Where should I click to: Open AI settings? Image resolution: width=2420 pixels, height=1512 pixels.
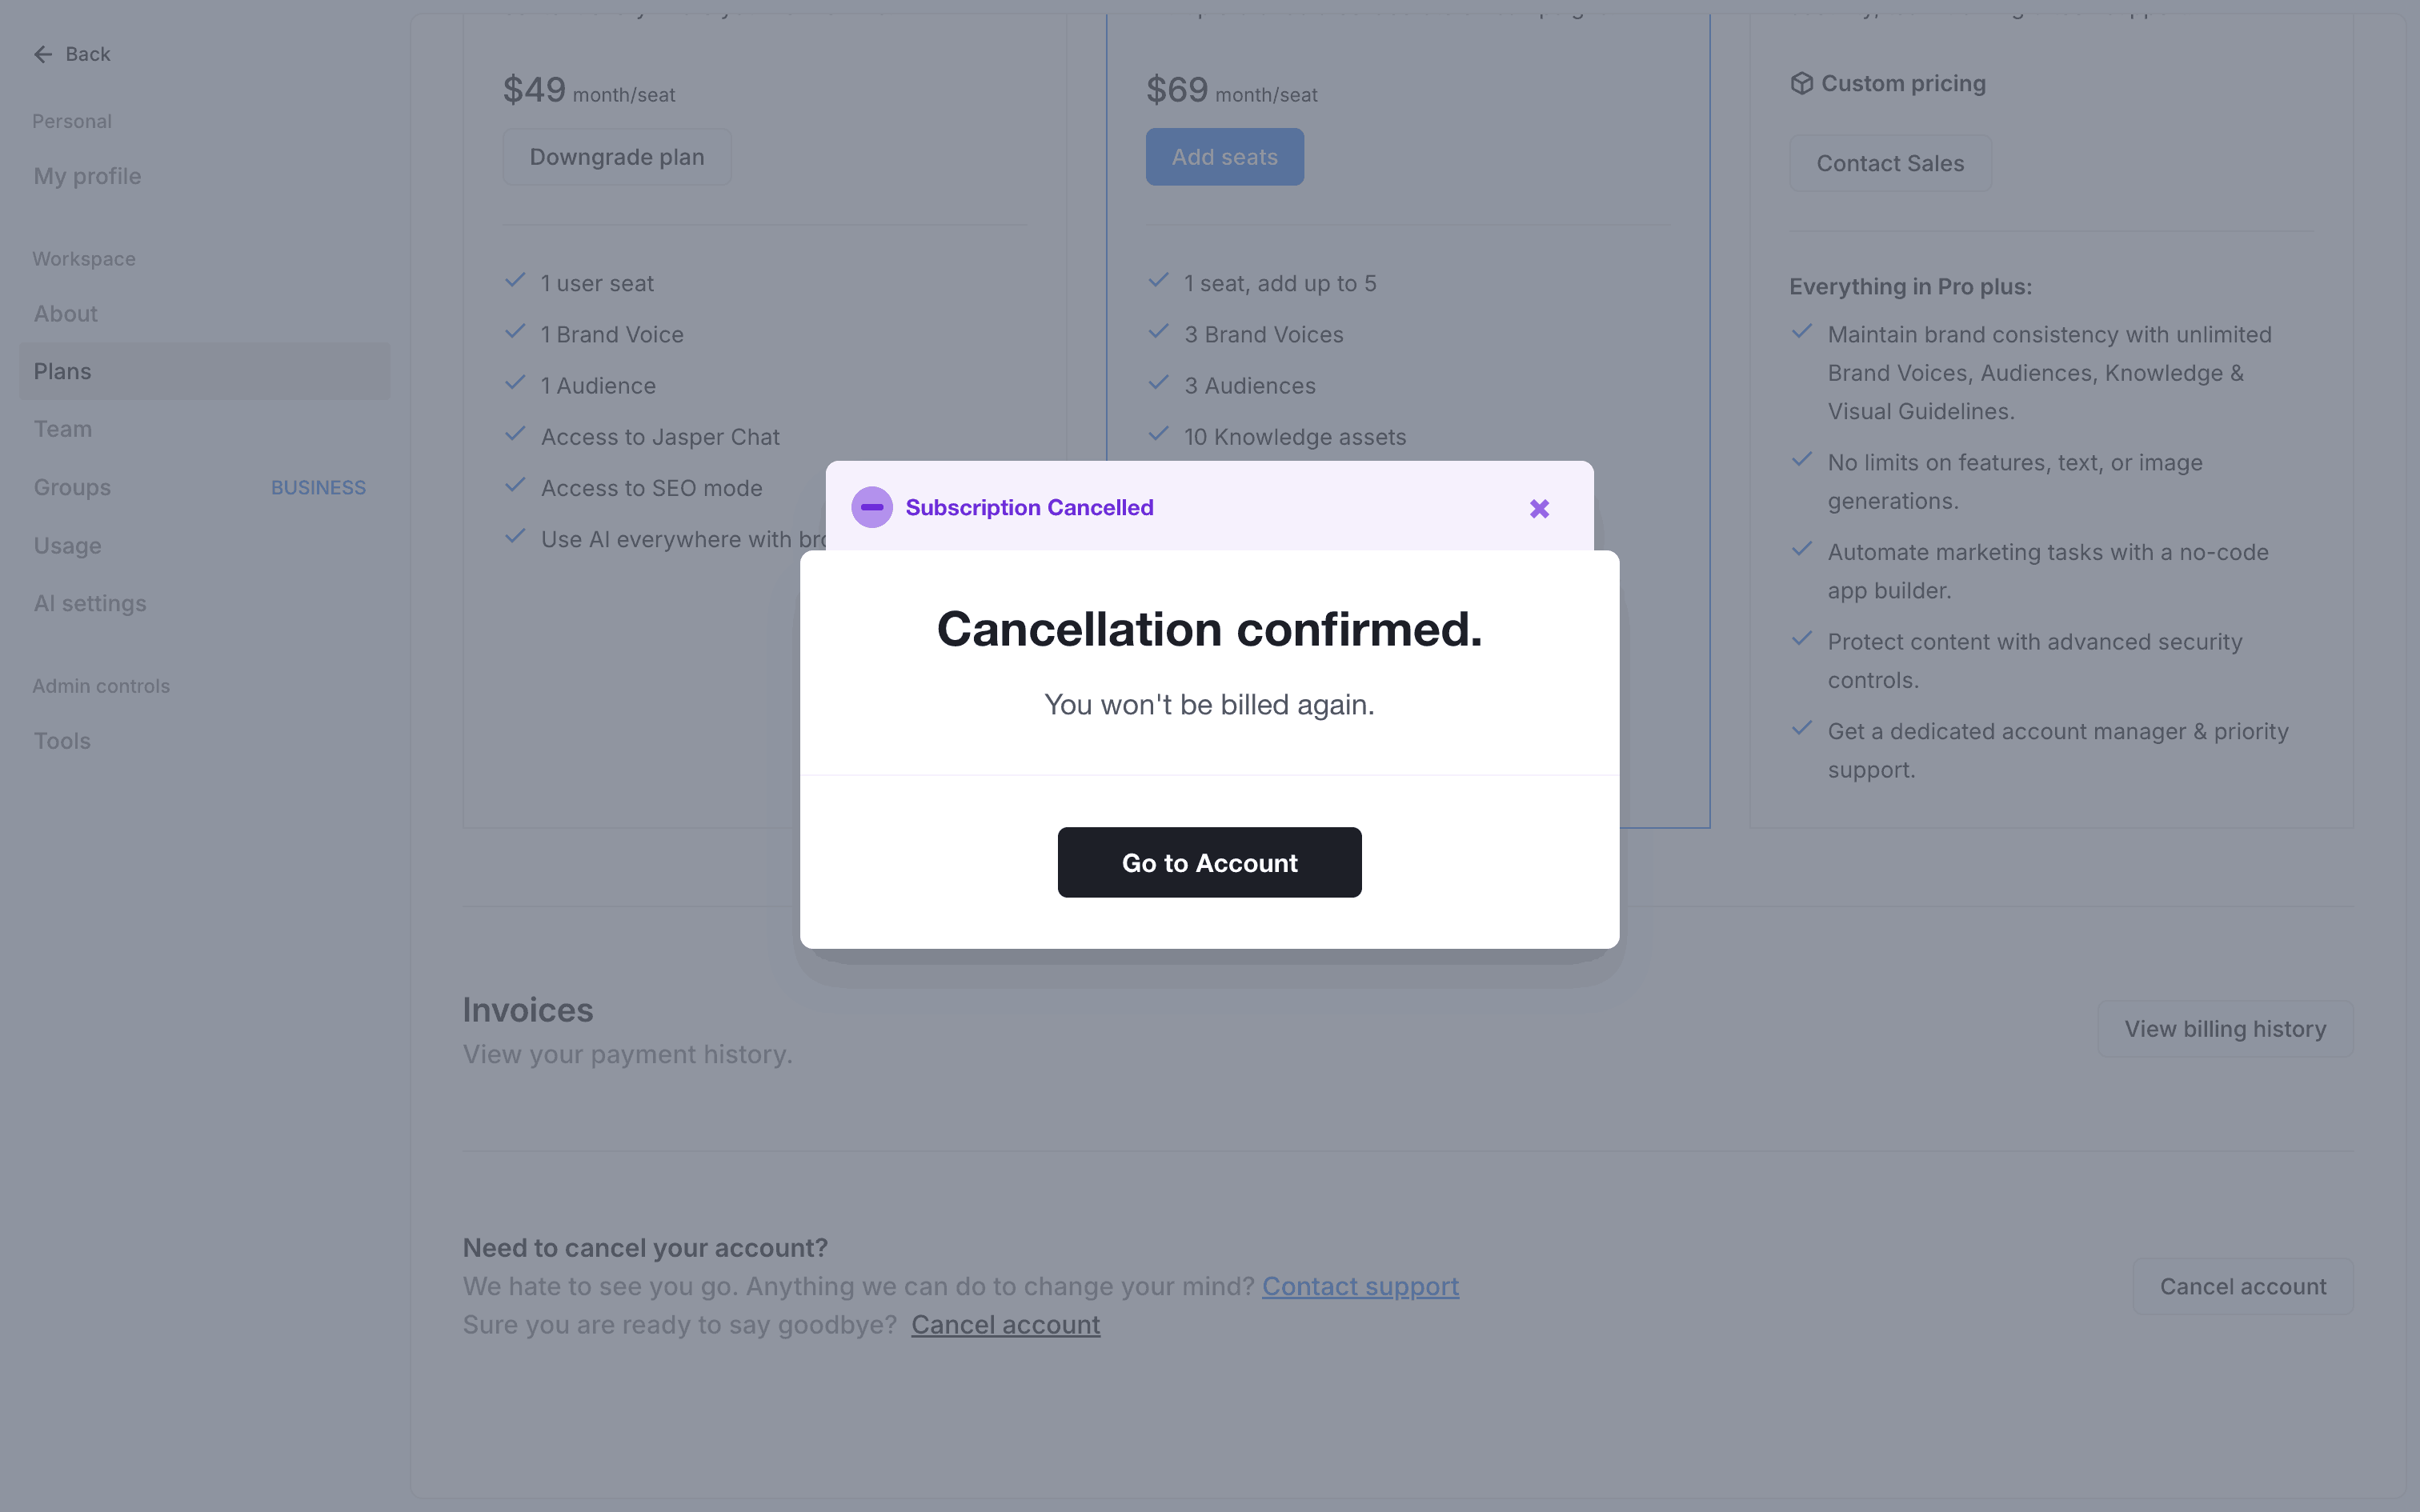tap(90, 603)
